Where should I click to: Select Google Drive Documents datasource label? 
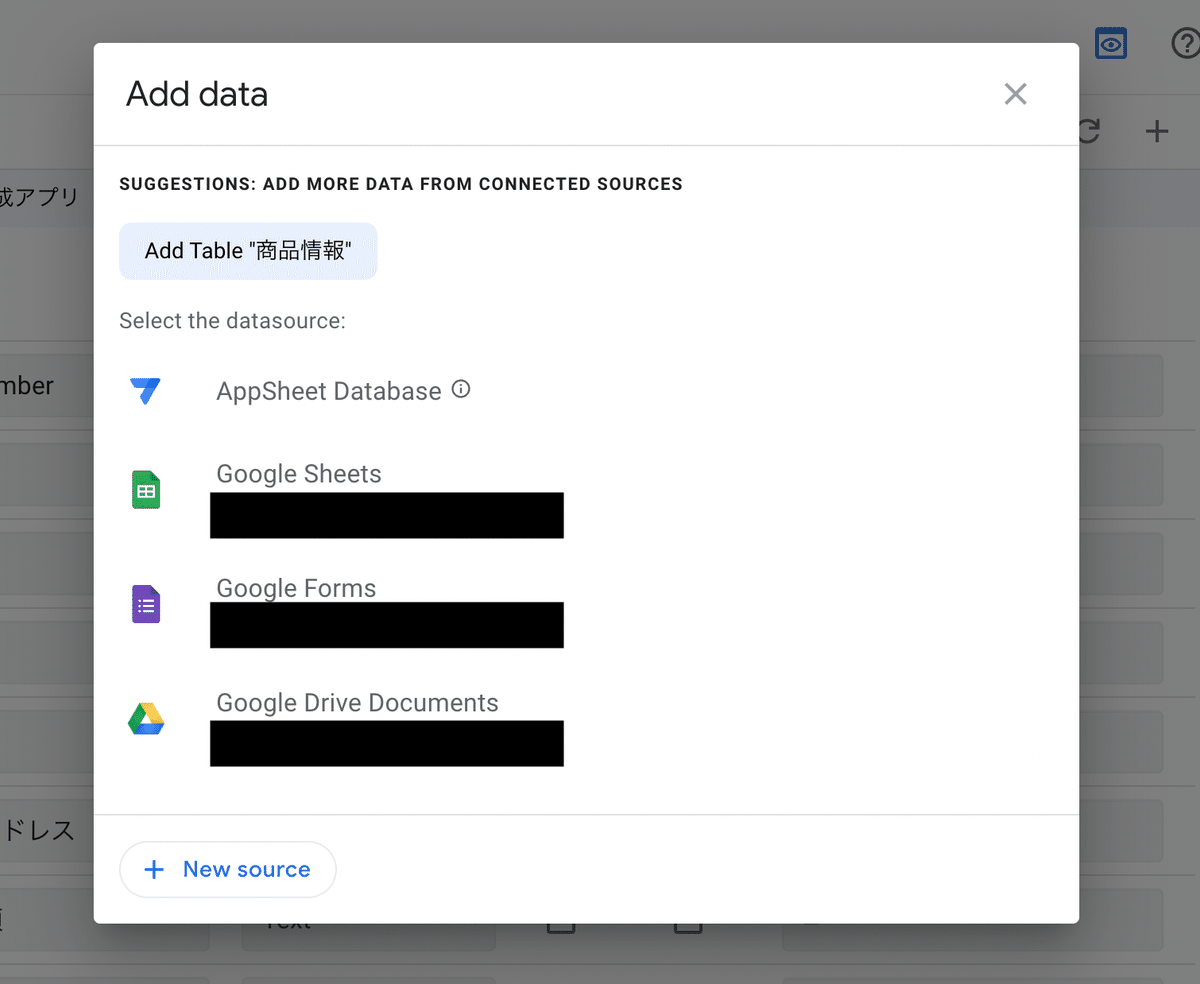tap(357, 703)
